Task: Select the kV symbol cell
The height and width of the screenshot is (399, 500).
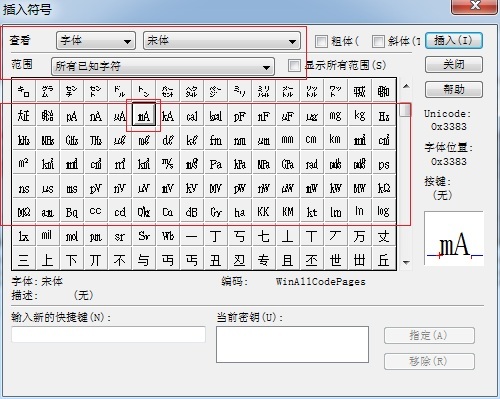Action: coord(192,188)
